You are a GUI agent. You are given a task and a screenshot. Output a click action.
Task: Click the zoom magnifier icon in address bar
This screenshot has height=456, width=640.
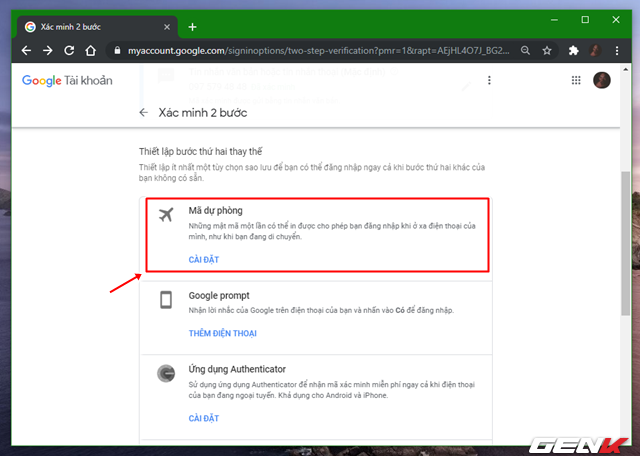point(525,51)
